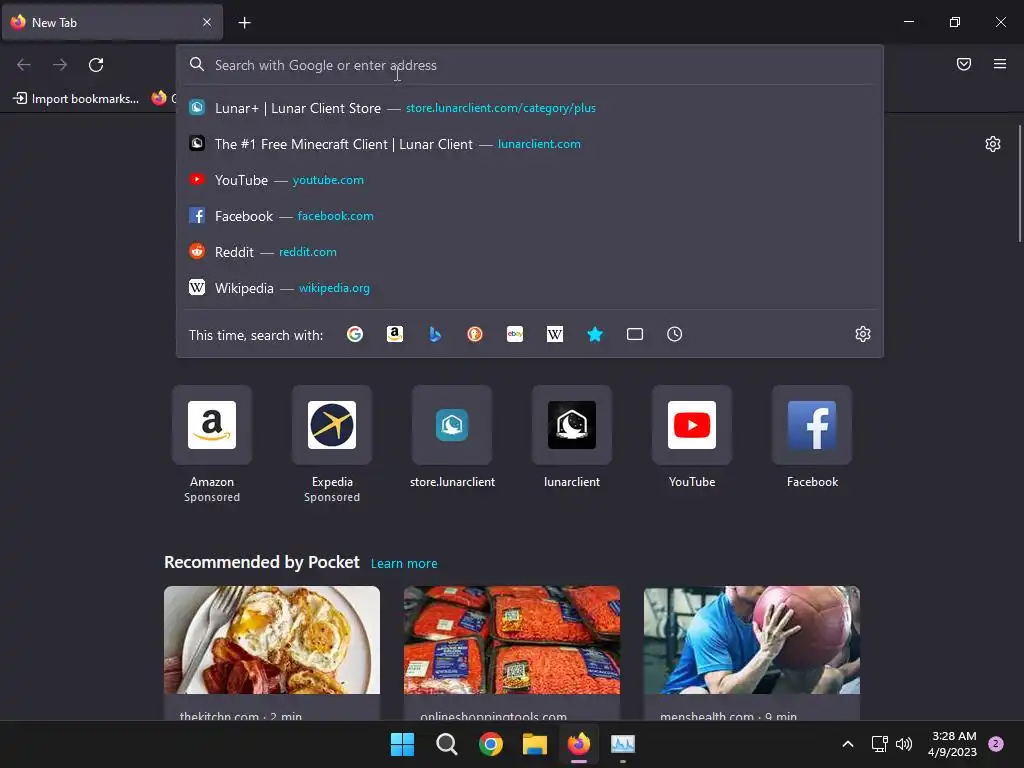The image size is (1024, 768).
Task: Search this time with DuckDuckGo icon
Action: (475, 334)
